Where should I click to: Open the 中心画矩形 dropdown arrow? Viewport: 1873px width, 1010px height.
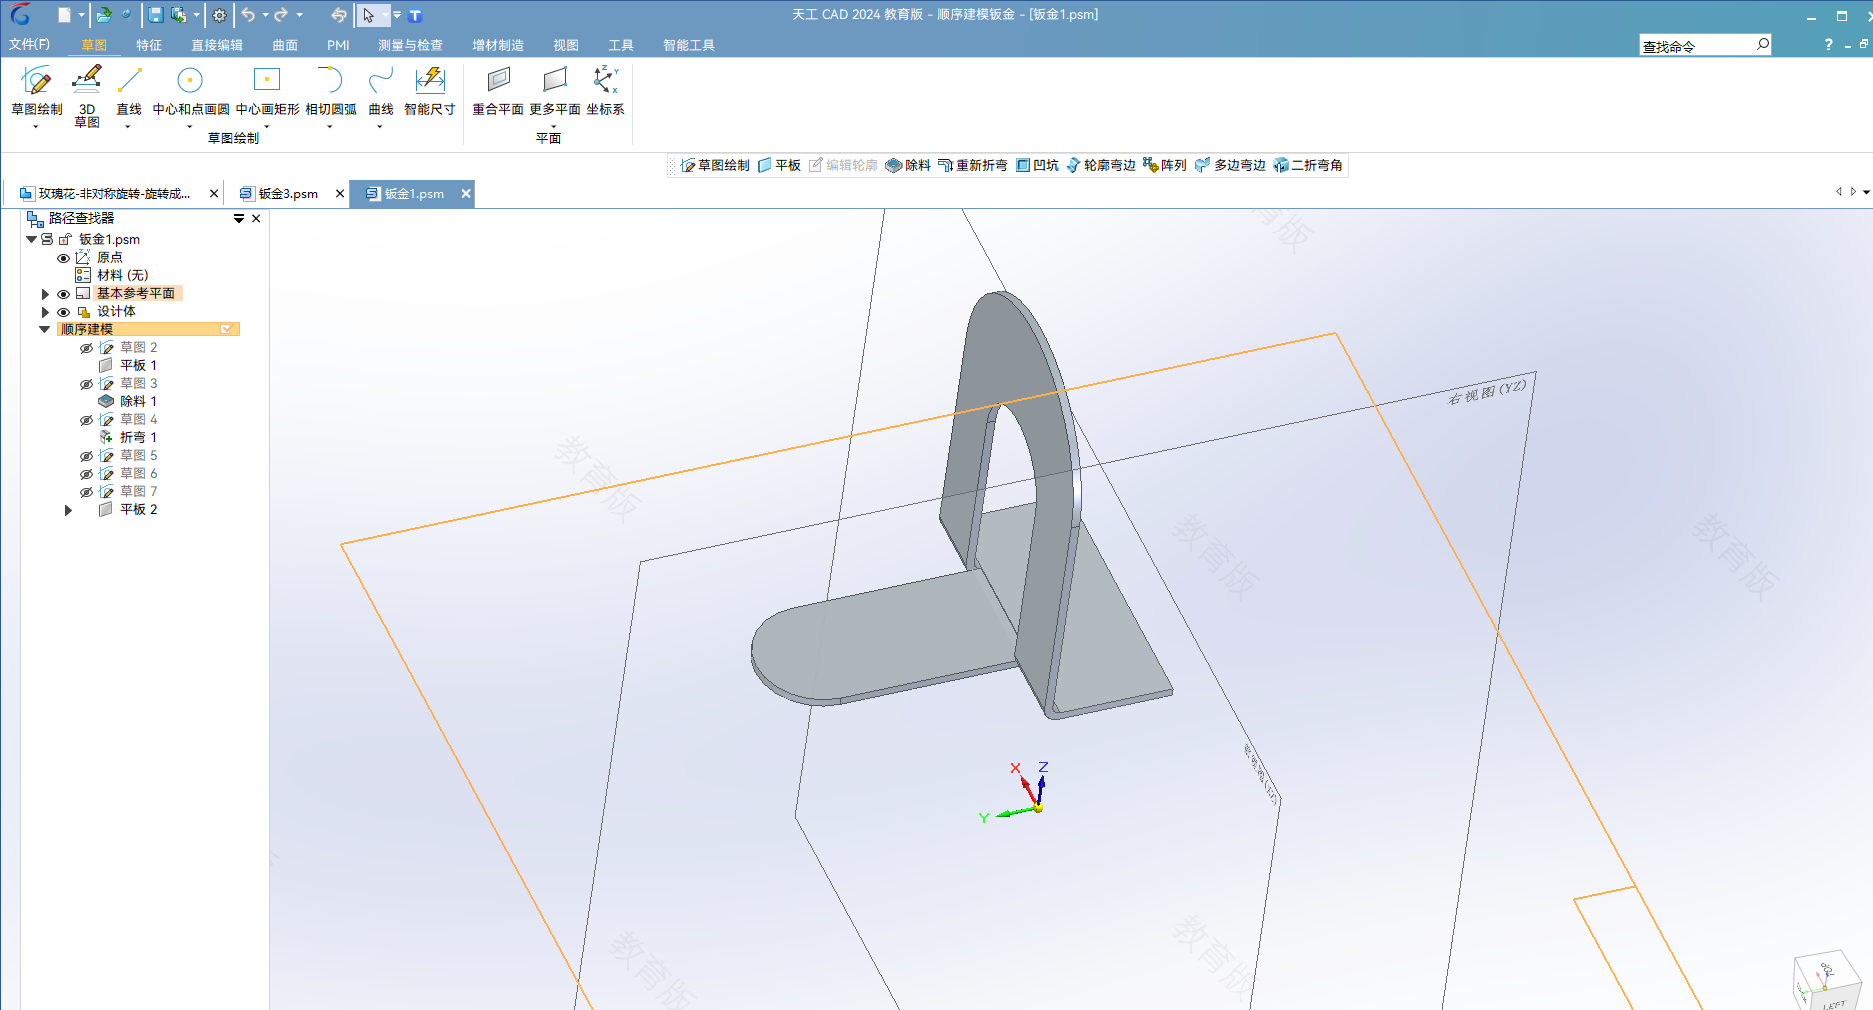(x=267, y=127)
